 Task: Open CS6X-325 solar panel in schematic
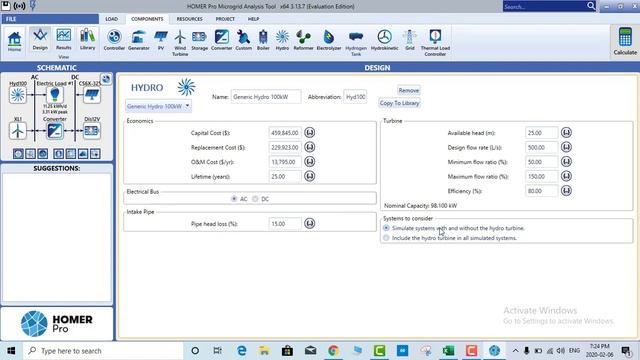pyautogui.click(x=91, y=95)
